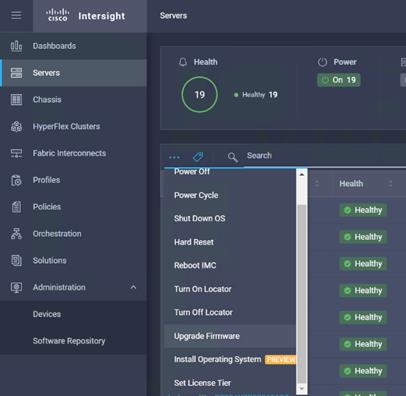The height and width of the screenshot is (396, 406).
Task: Select Set License Tier action
Action: (230, 383)
